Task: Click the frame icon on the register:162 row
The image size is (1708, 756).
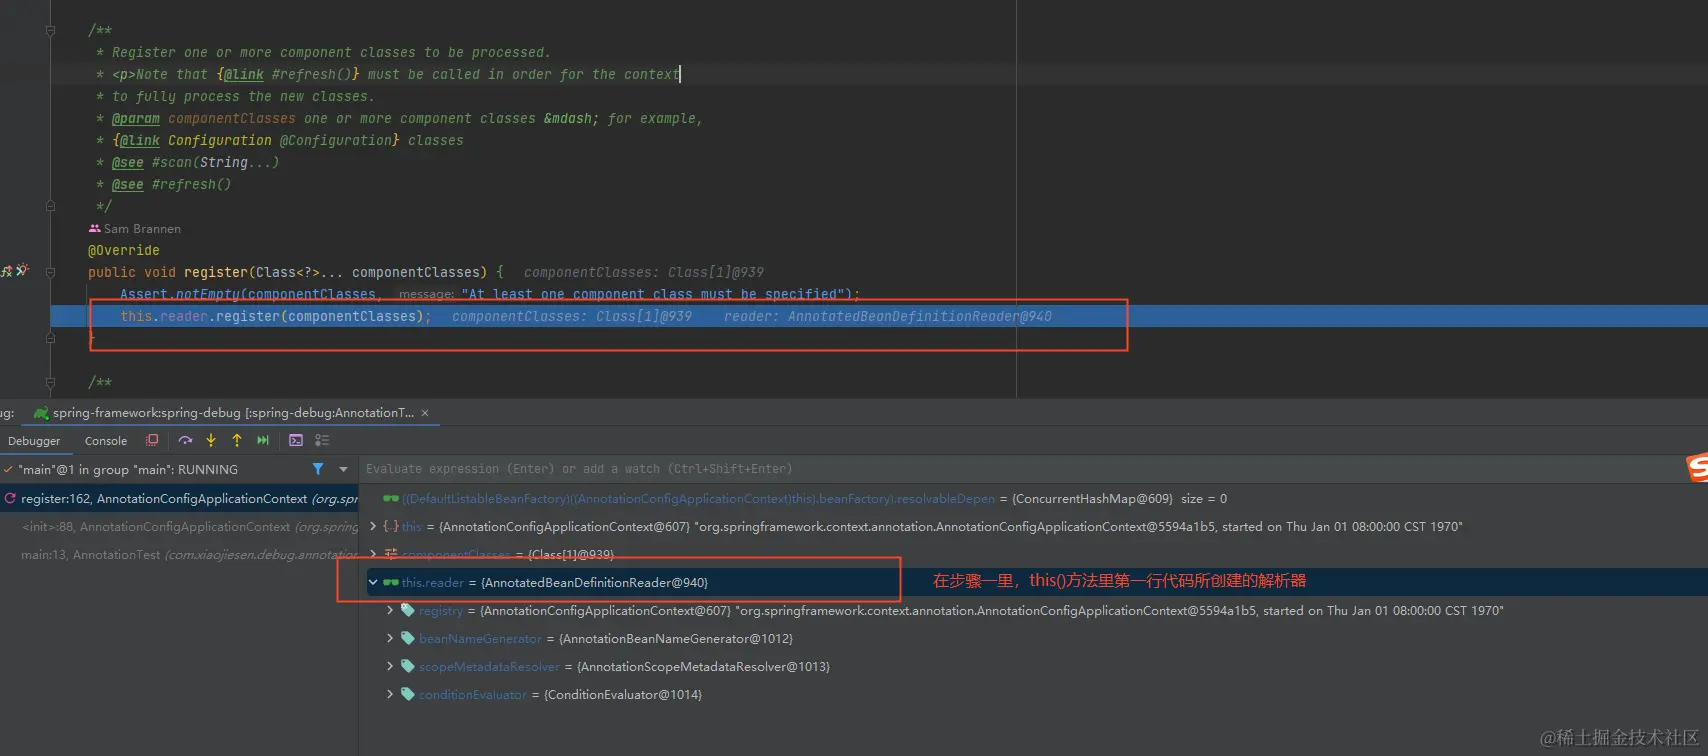Action: point(10,498)
